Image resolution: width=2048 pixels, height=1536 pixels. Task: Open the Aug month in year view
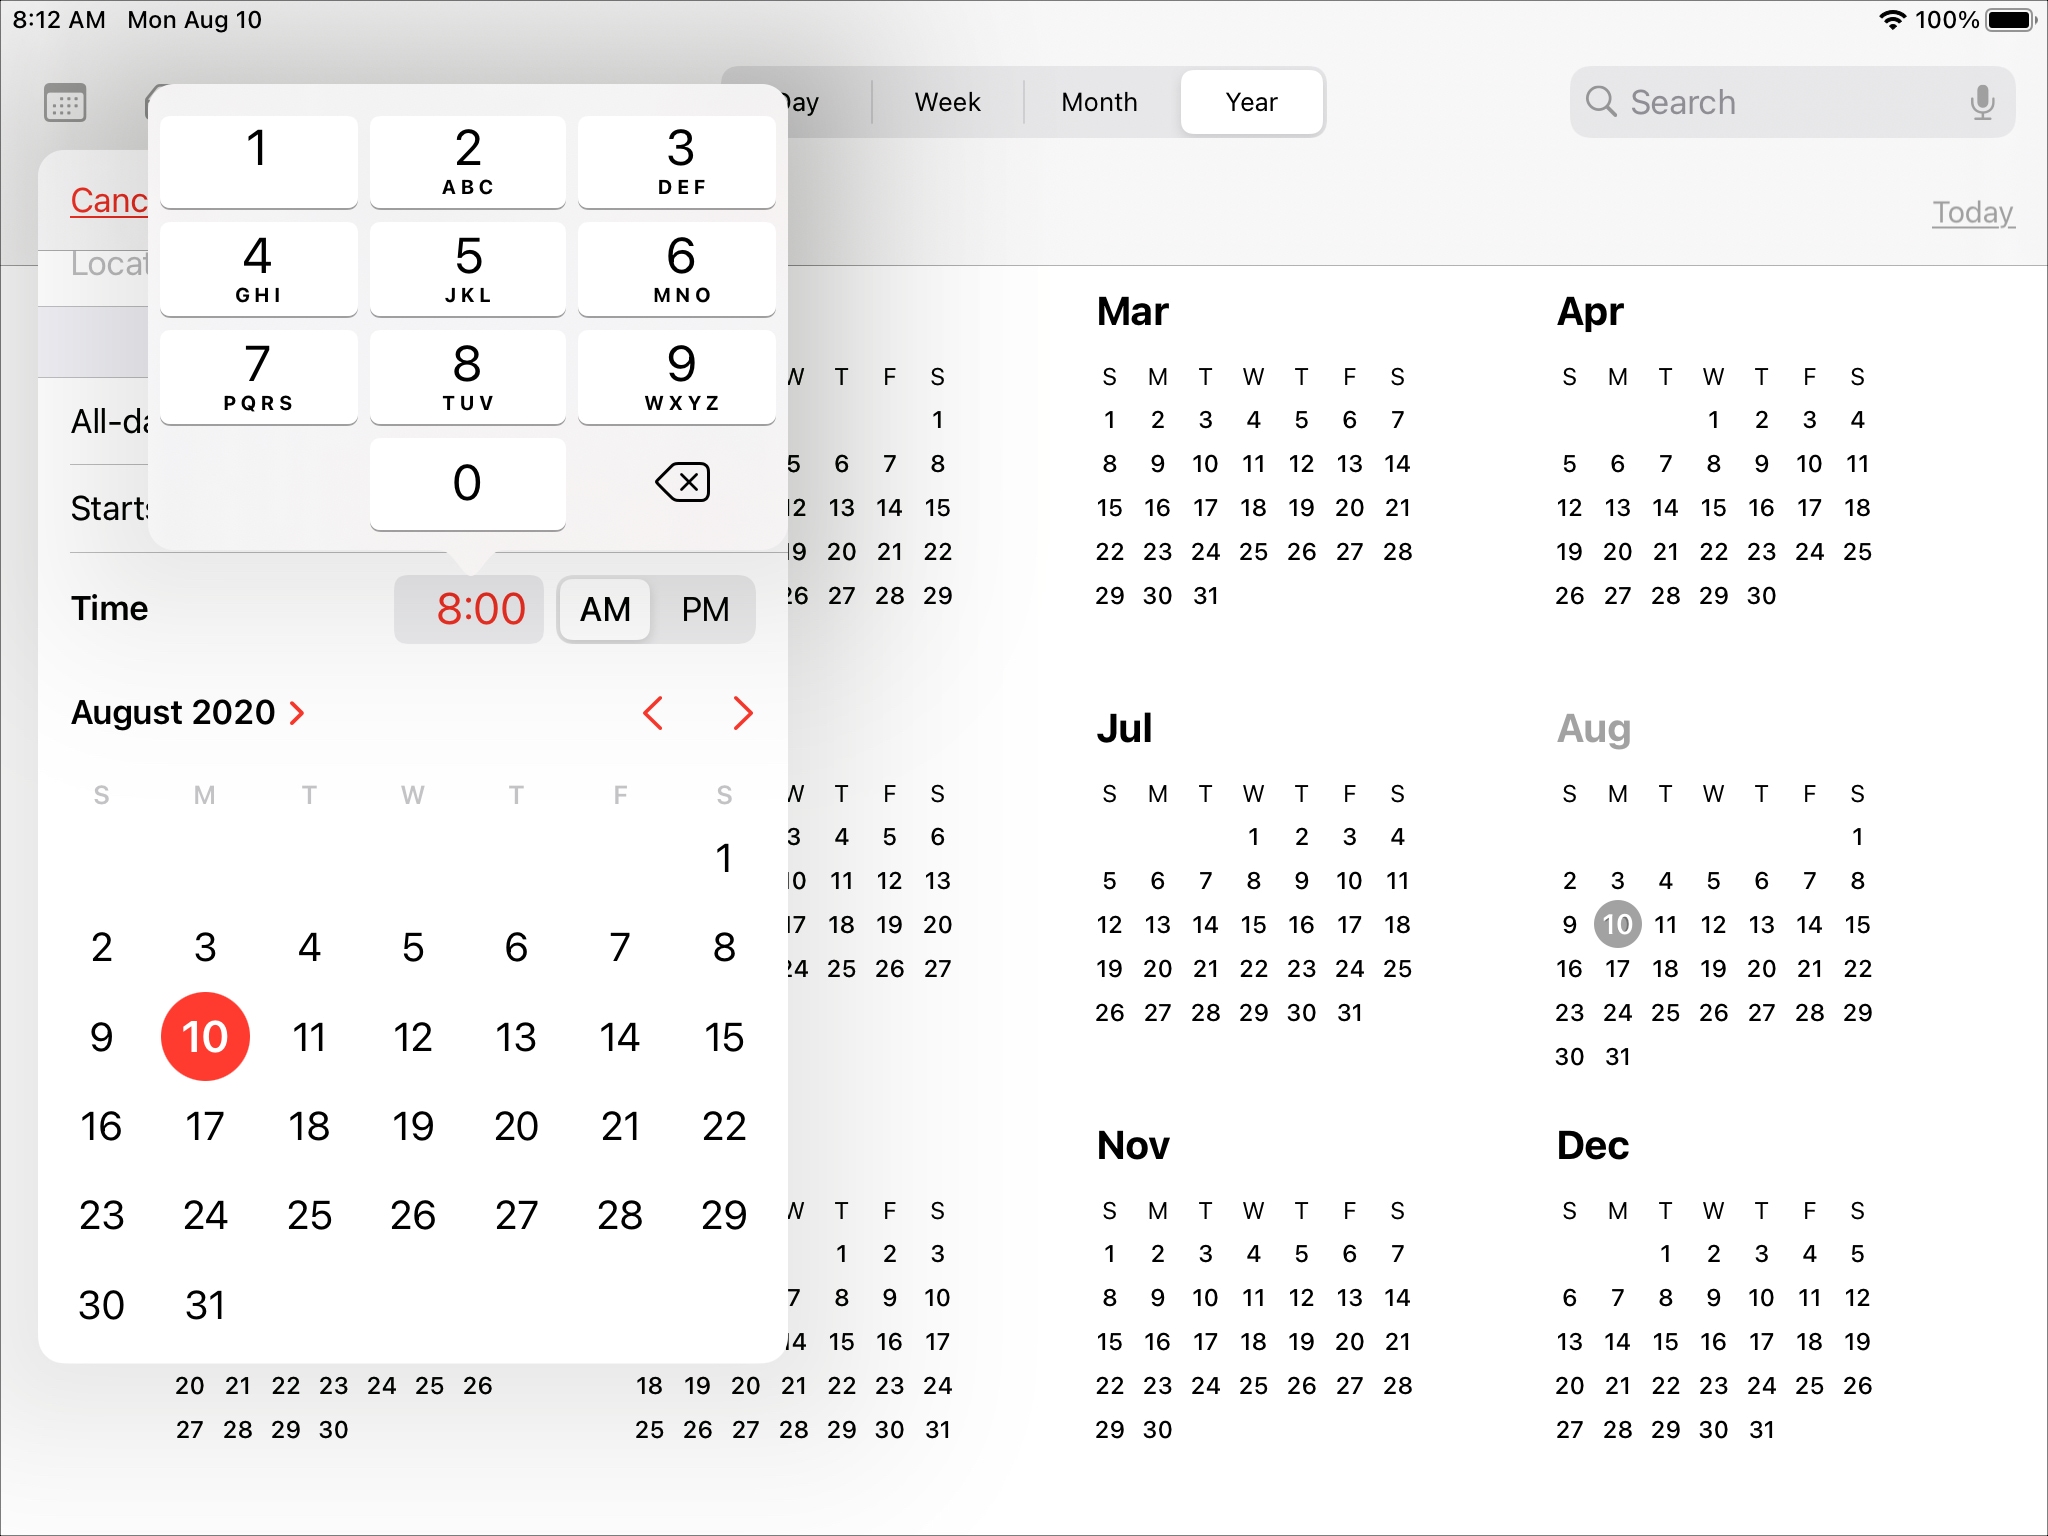(x=1594, y=729)
